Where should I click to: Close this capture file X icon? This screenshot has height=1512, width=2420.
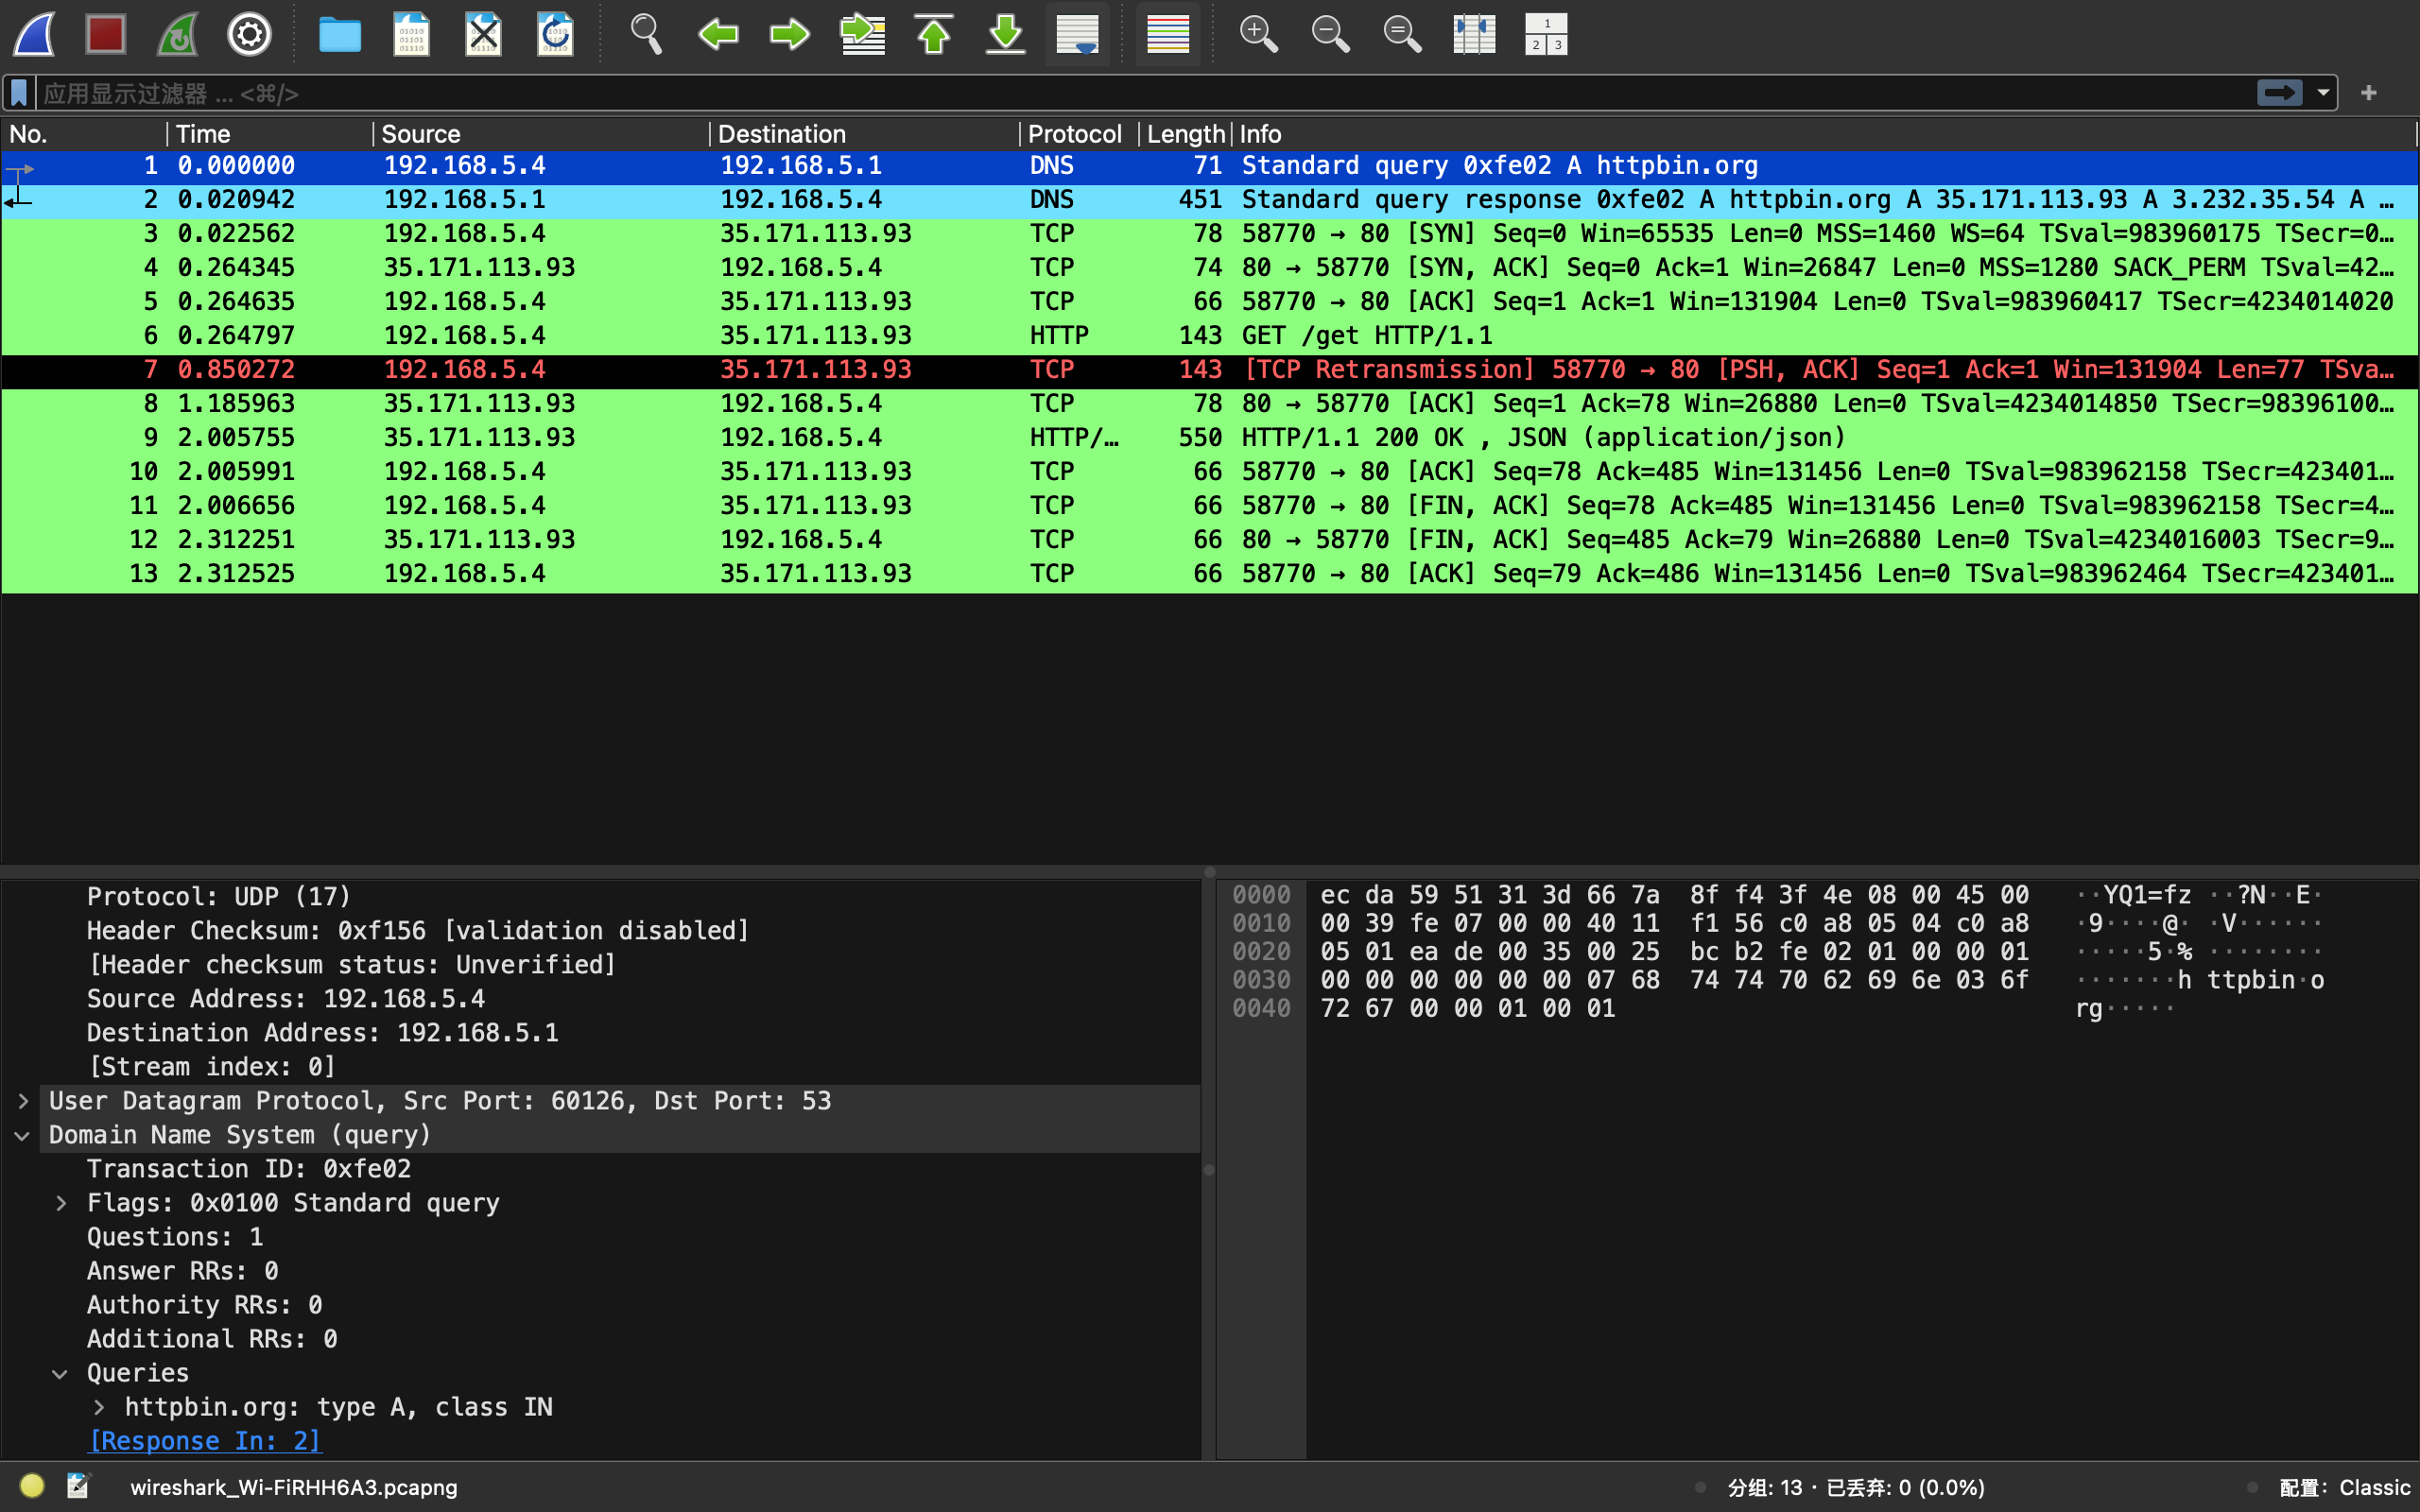[x=484, y=34]
